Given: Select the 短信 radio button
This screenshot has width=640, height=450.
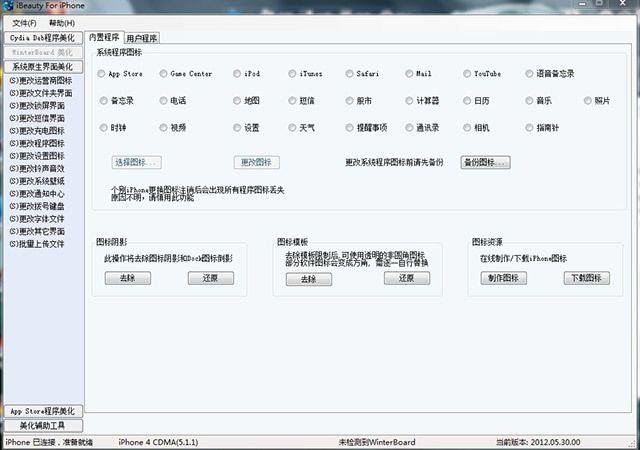Looking at the screenshot, I should (x=292, y=100).
